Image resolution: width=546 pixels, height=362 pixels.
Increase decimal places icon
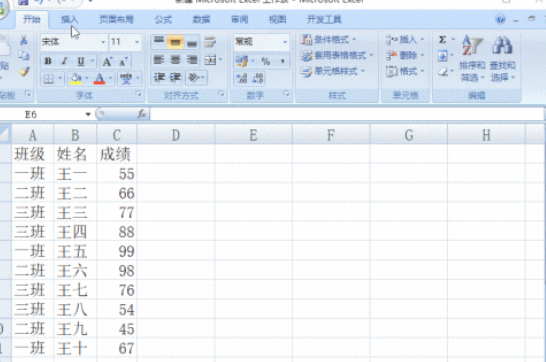coord(242,78)
